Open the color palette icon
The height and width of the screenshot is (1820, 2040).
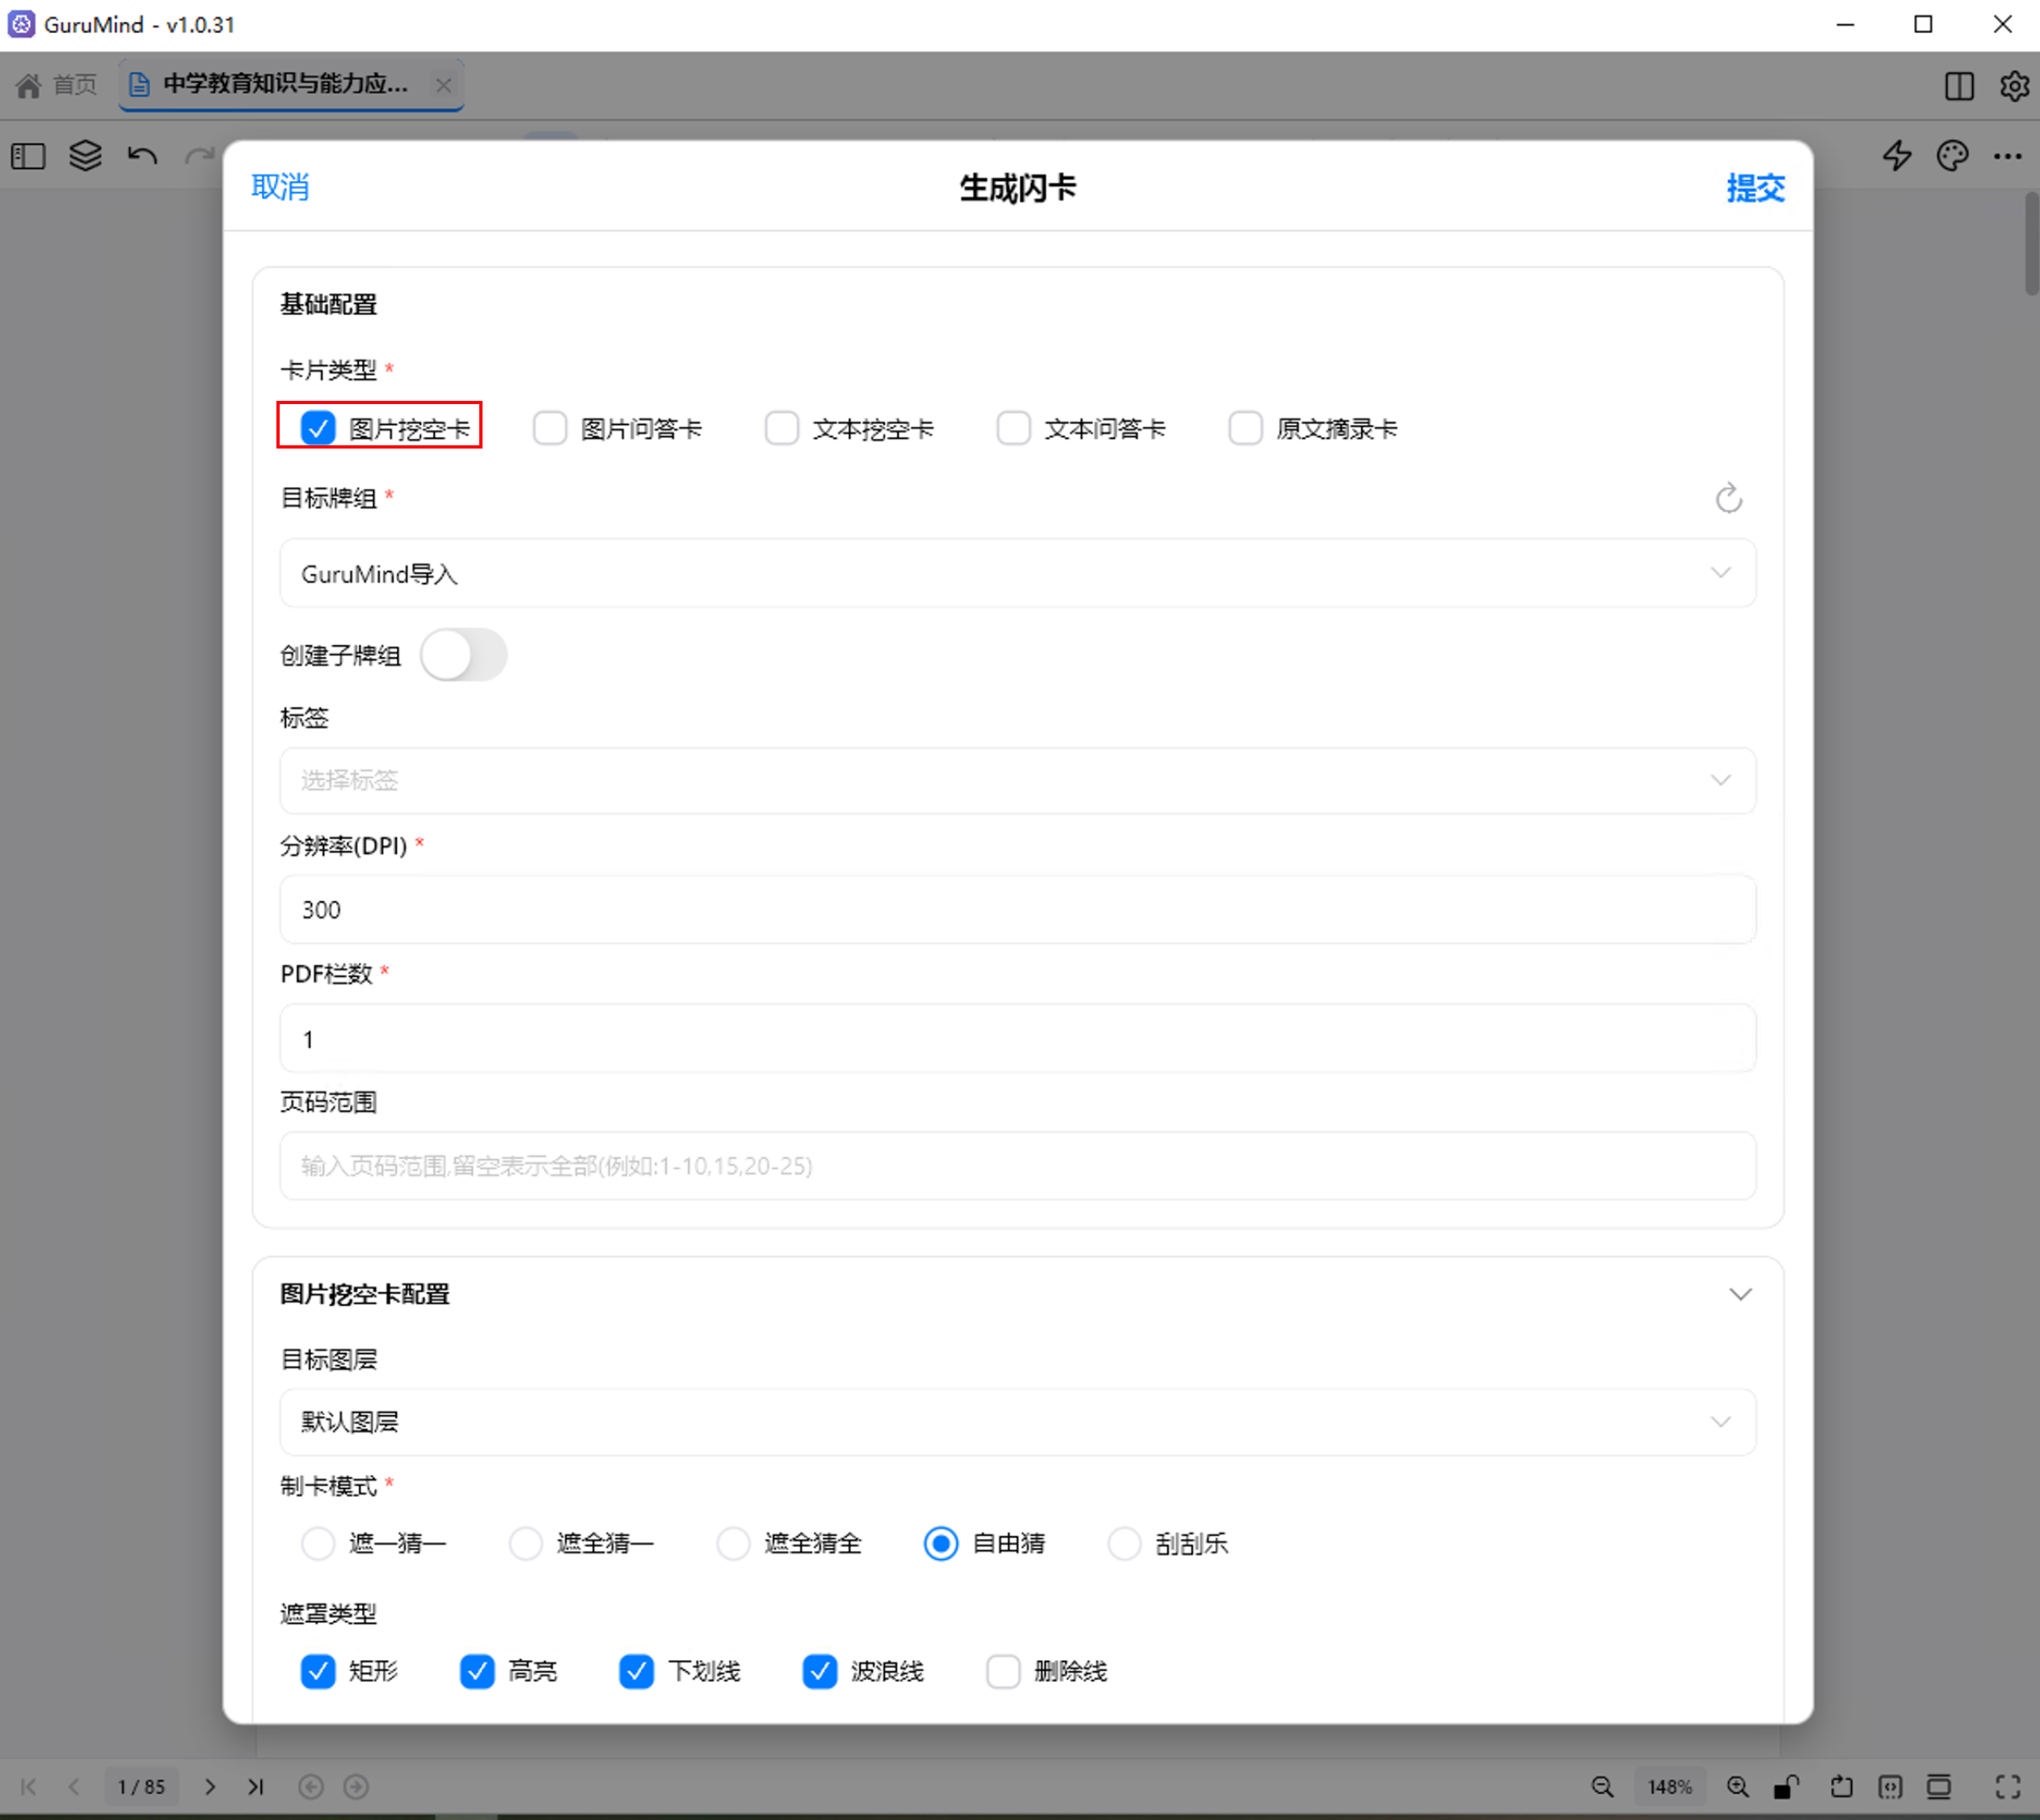click(1951, 156)
